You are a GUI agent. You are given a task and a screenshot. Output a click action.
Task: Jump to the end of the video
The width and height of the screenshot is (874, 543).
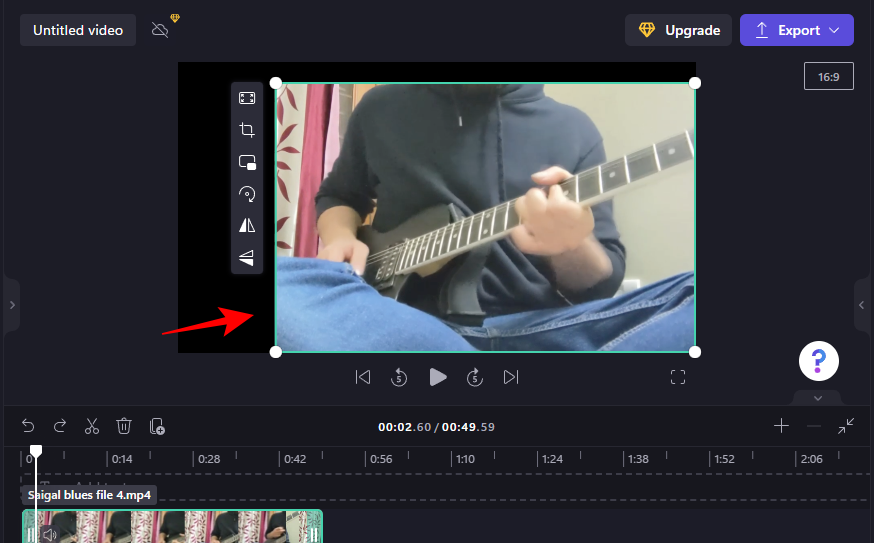pos(511,377)
